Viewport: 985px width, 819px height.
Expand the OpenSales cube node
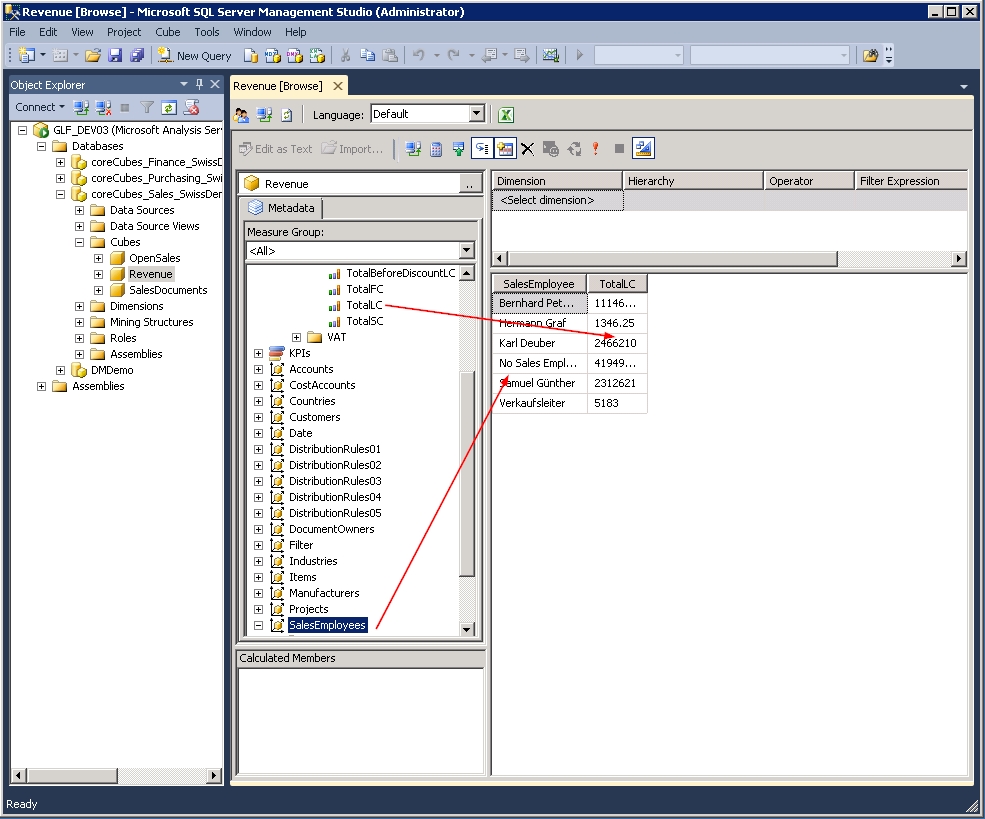click(99, 258)
